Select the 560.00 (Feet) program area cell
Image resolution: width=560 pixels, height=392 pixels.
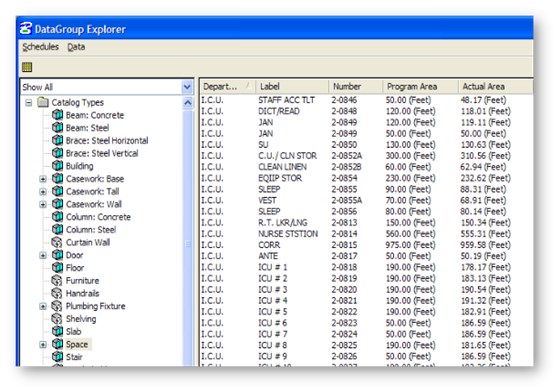[410, 234]
